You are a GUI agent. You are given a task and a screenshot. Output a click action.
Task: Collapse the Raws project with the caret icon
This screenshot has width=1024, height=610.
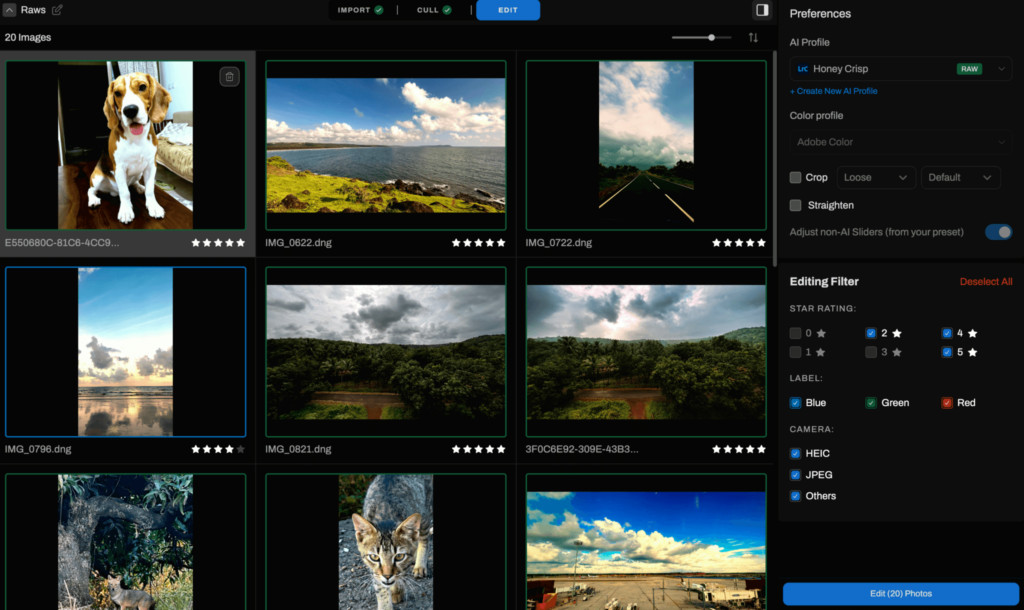point(9,10)
